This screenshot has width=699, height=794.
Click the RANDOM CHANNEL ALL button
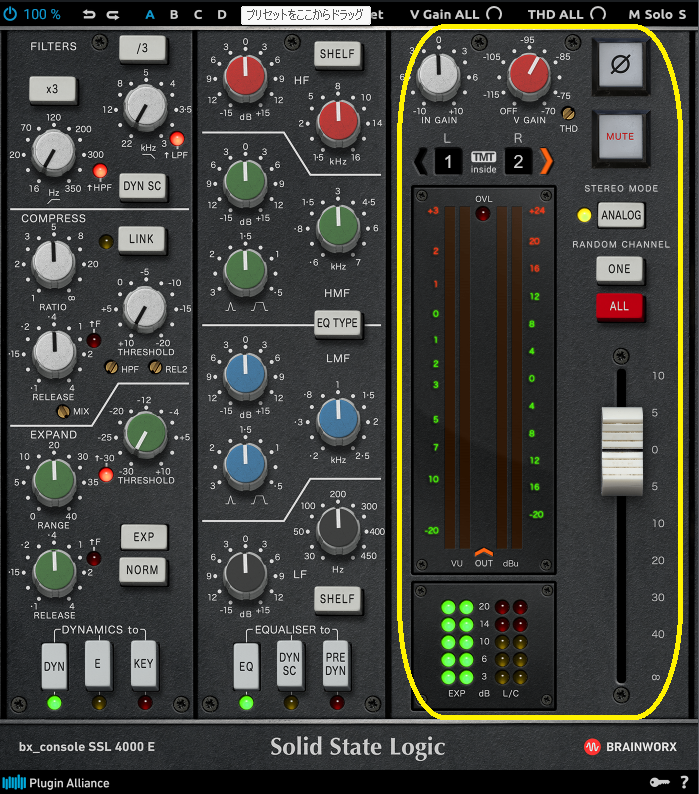coord(619,306)
